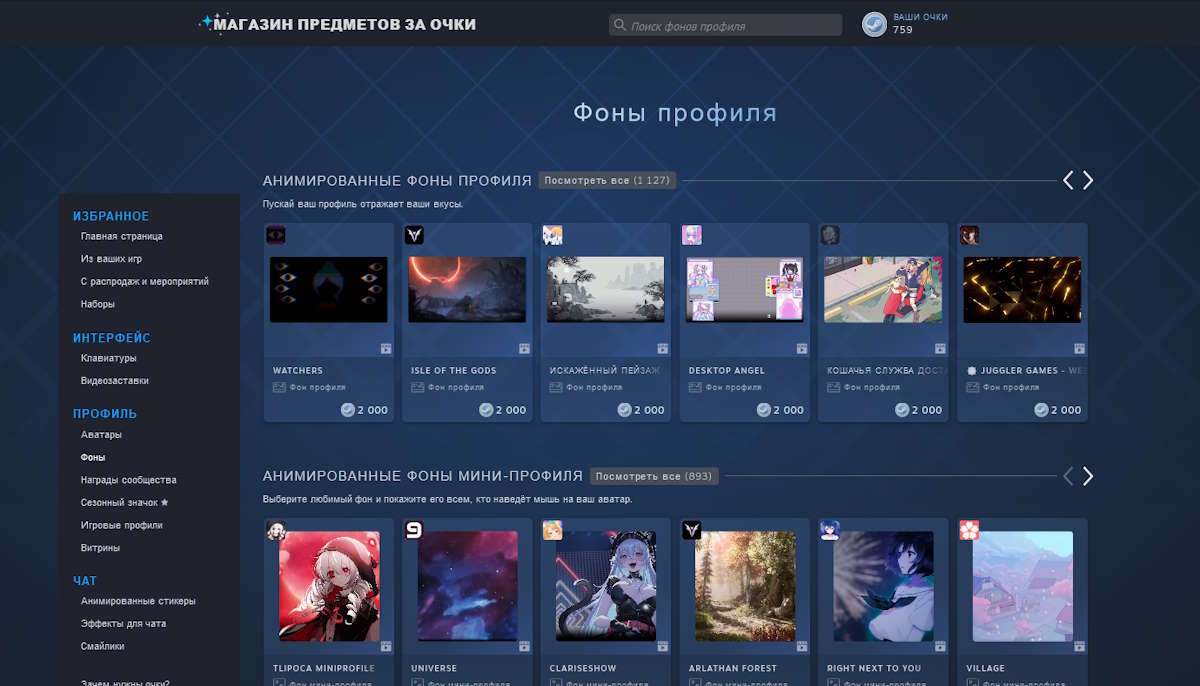Open Right Next To You thumbnail
This screenshot has height=686, width=1200.
coord(883,586)
